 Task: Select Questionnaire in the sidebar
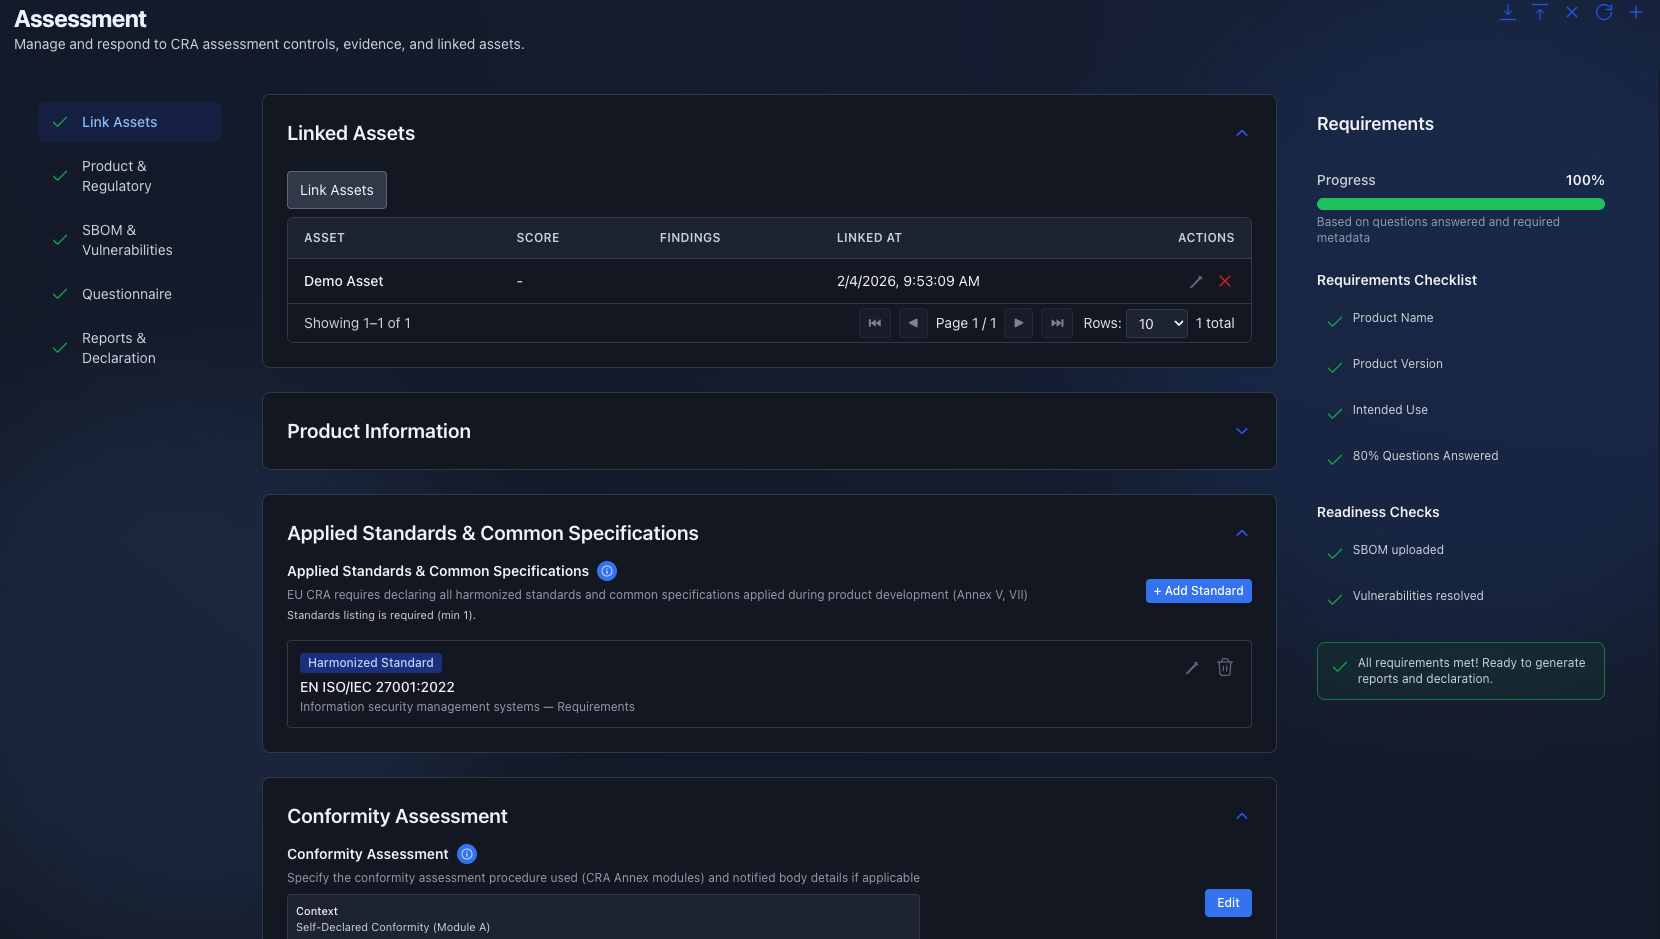click(x=126, y=294)
